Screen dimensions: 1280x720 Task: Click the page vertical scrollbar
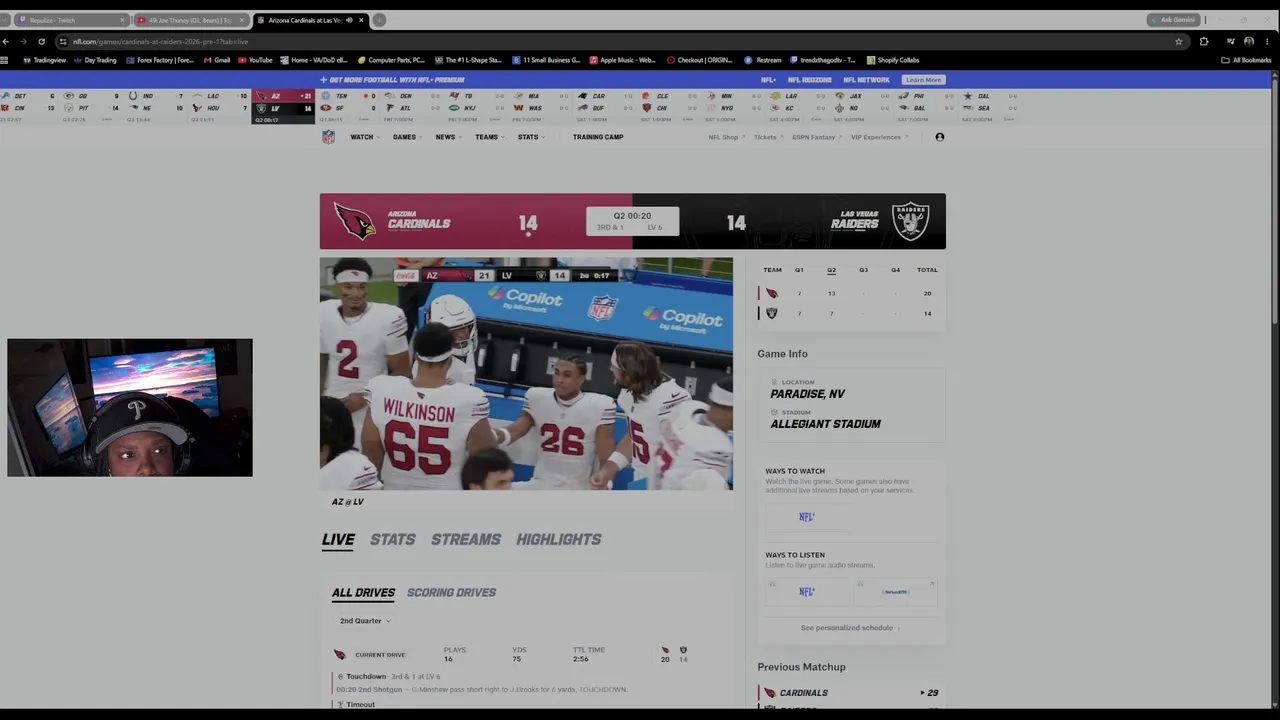tap(1275, 200)
